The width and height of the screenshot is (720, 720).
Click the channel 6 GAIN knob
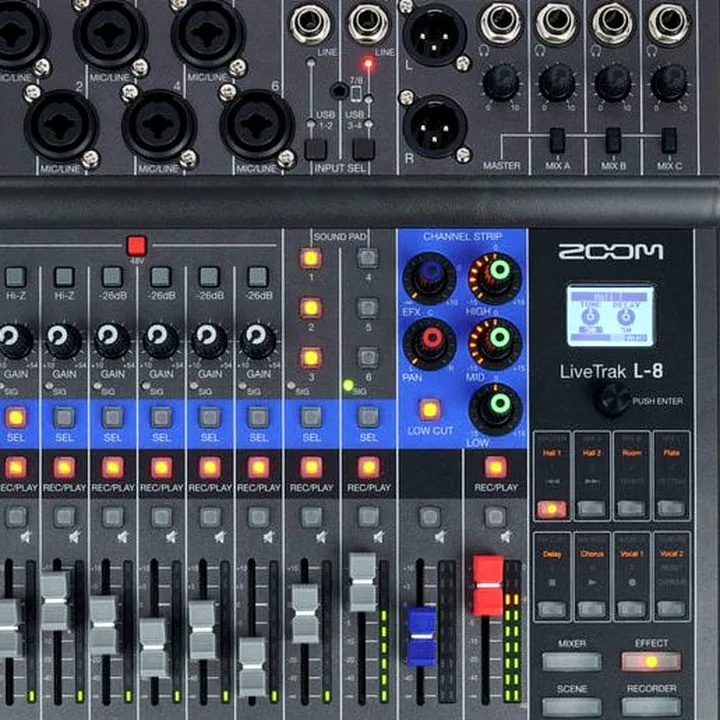coord(258,340)
